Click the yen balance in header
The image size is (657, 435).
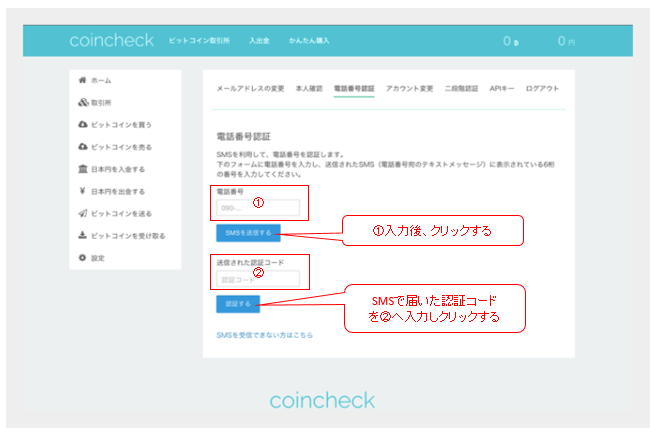pos(566,41)
